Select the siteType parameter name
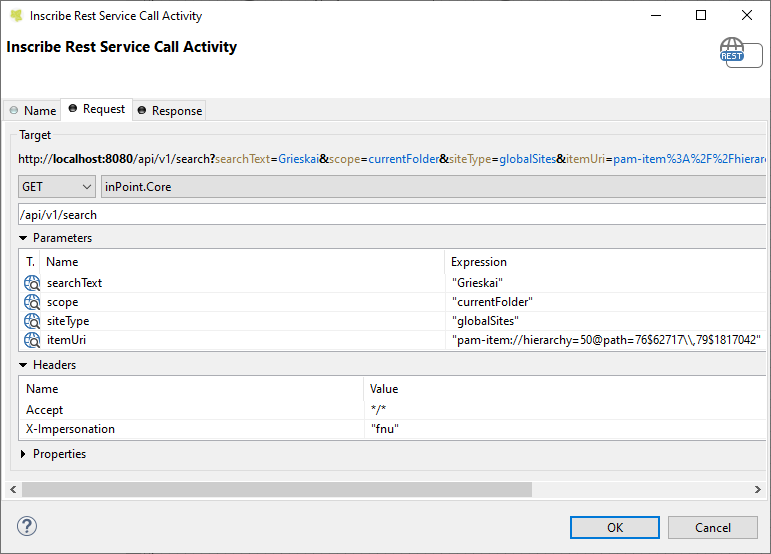This screenshot has height=554, width=771. 68,321
